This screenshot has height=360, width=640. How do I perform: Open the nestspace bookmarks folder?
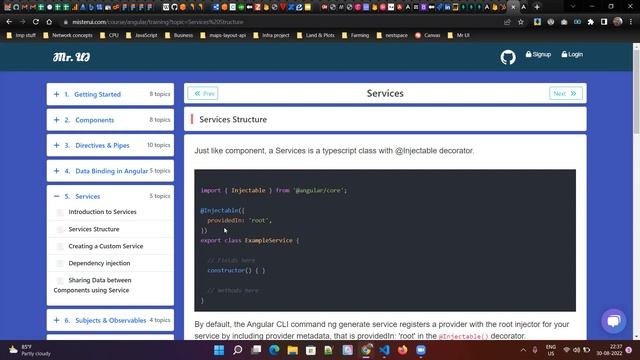392,36
